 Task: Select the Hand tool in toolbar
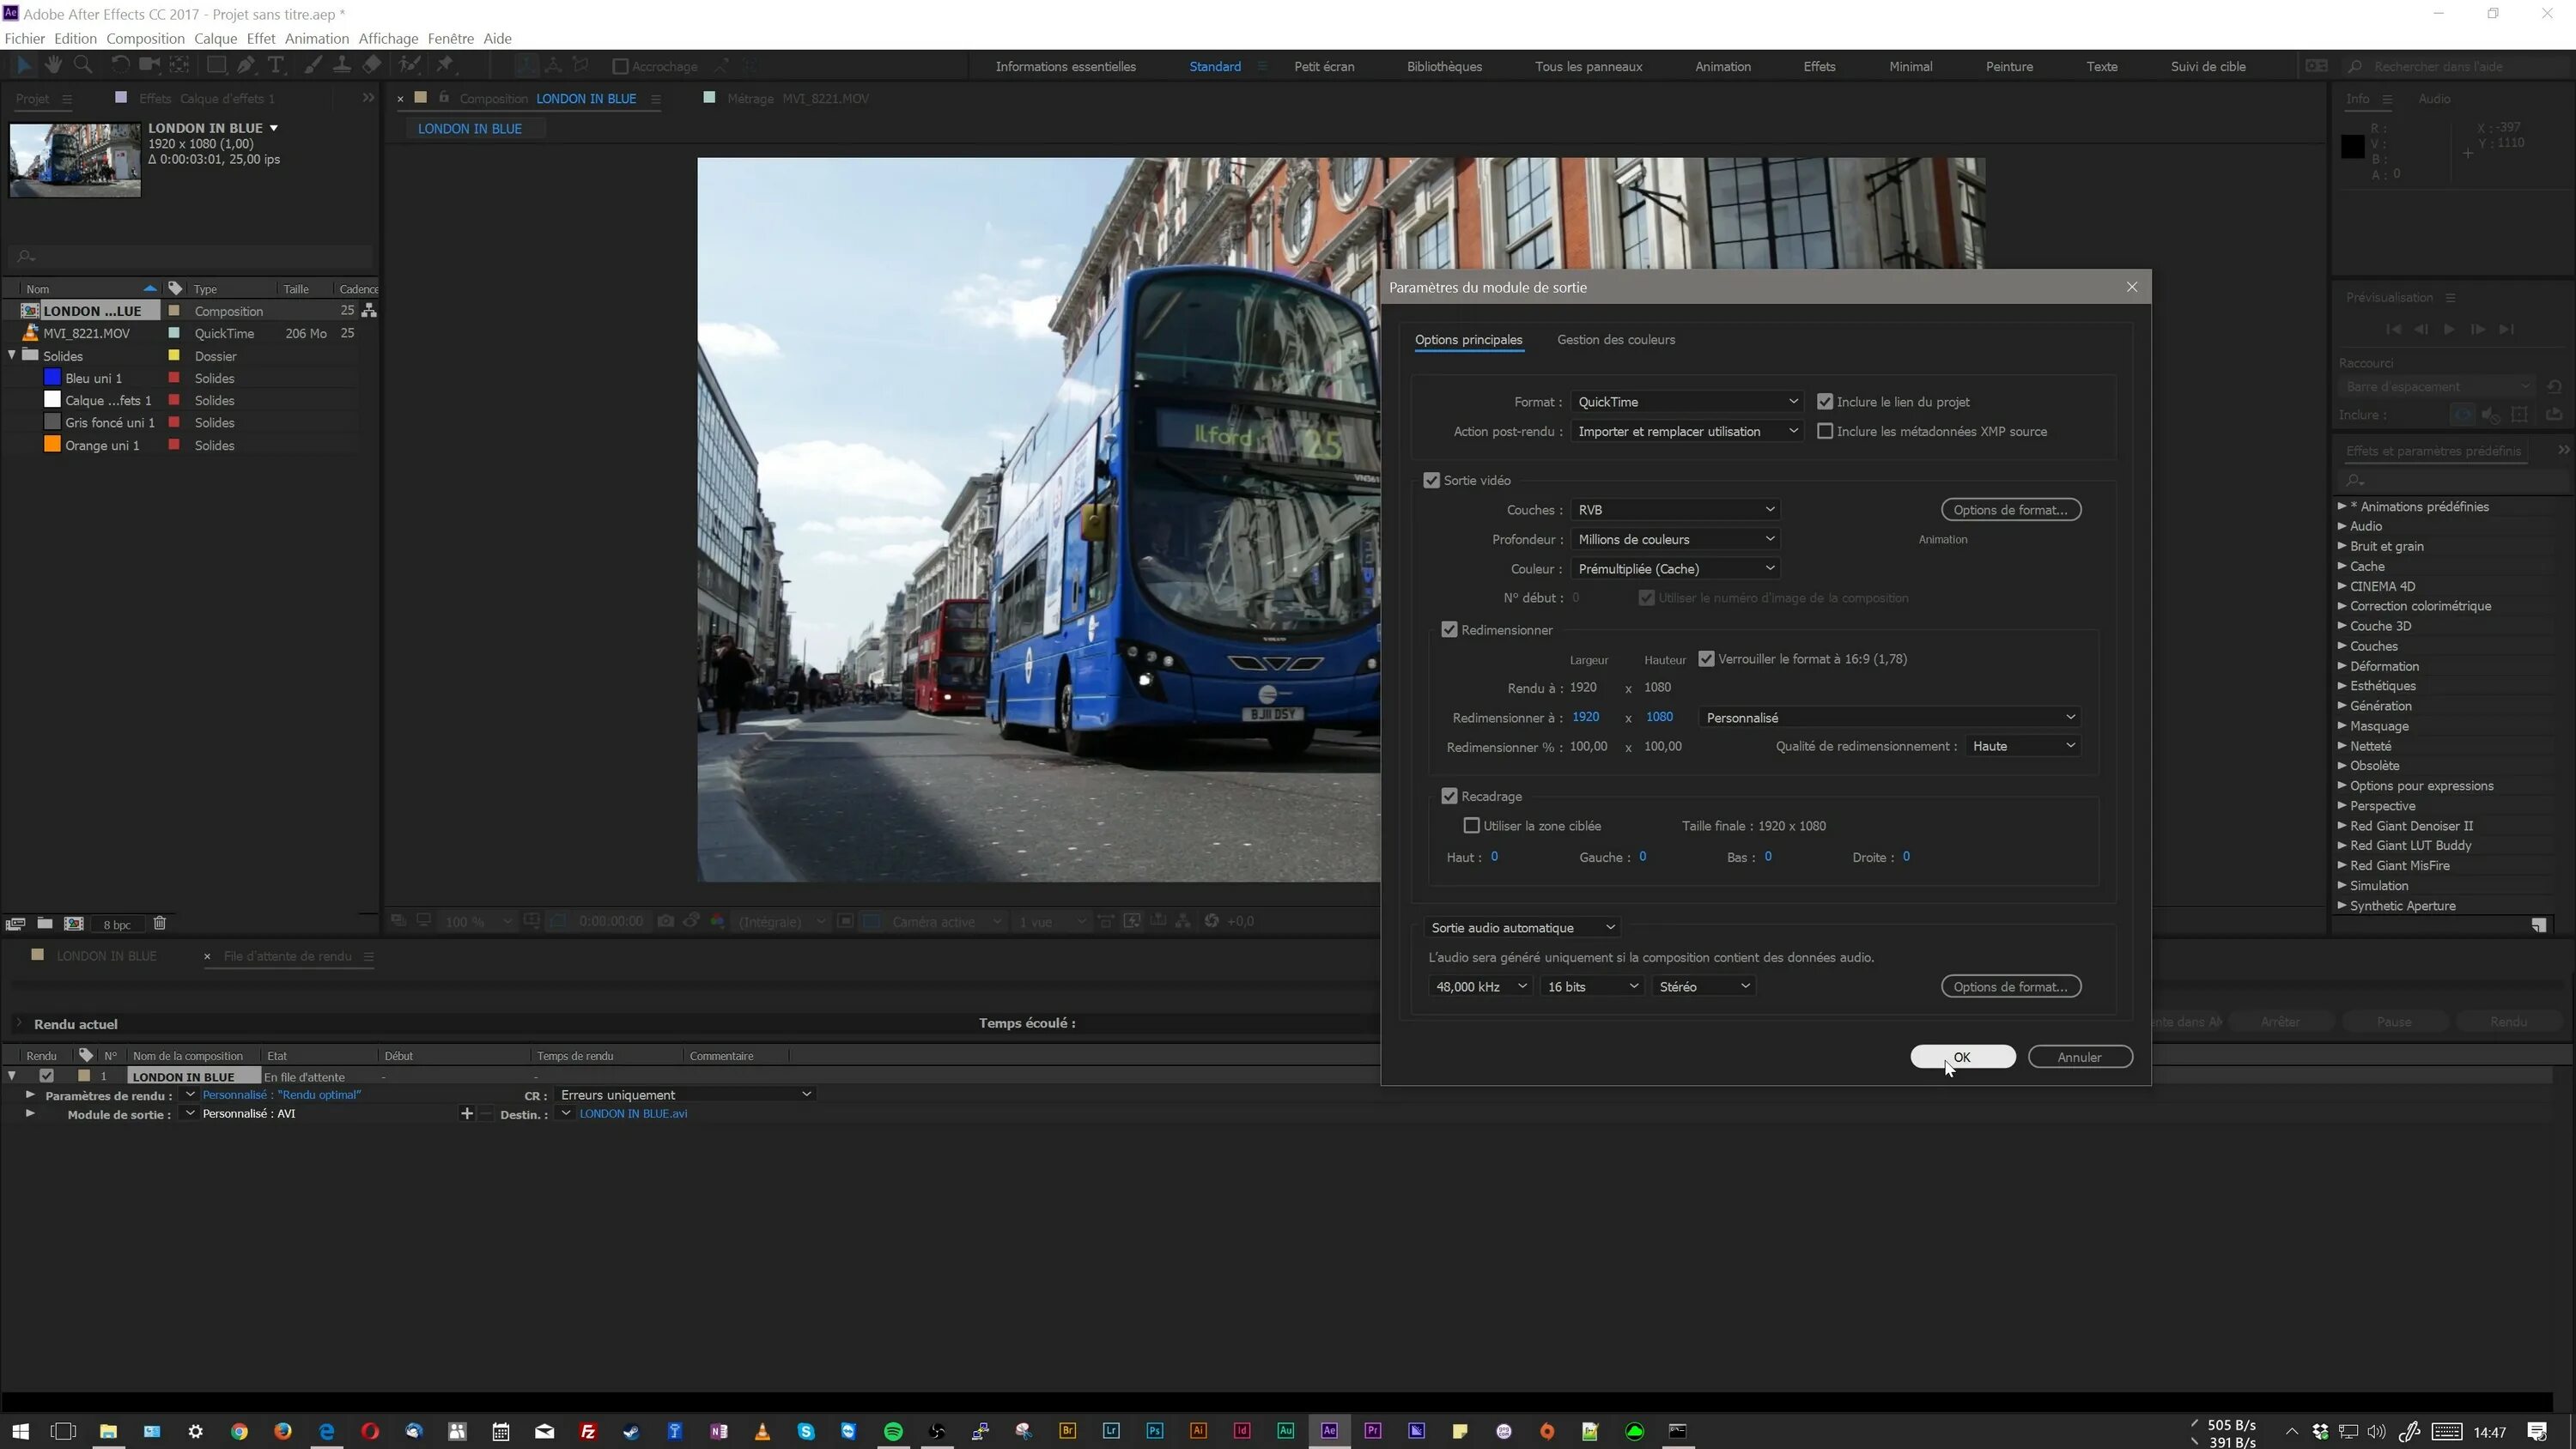point(53,65)
